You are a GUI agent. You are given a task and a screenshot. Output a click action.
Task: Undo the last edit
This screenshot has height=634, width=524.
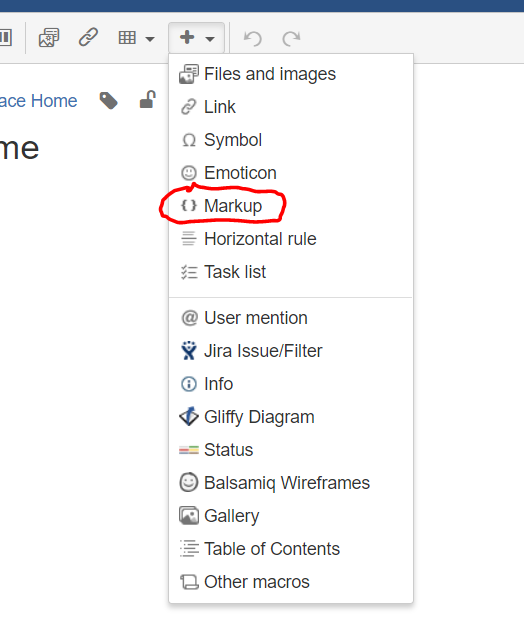[253, 38]
